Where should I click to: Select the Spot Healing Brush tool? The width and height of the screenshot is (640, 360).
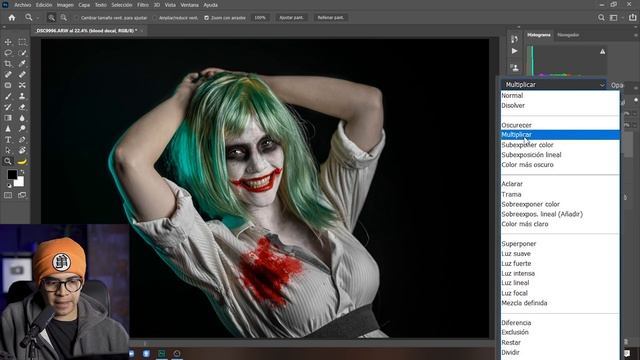(x=8, y=75)
